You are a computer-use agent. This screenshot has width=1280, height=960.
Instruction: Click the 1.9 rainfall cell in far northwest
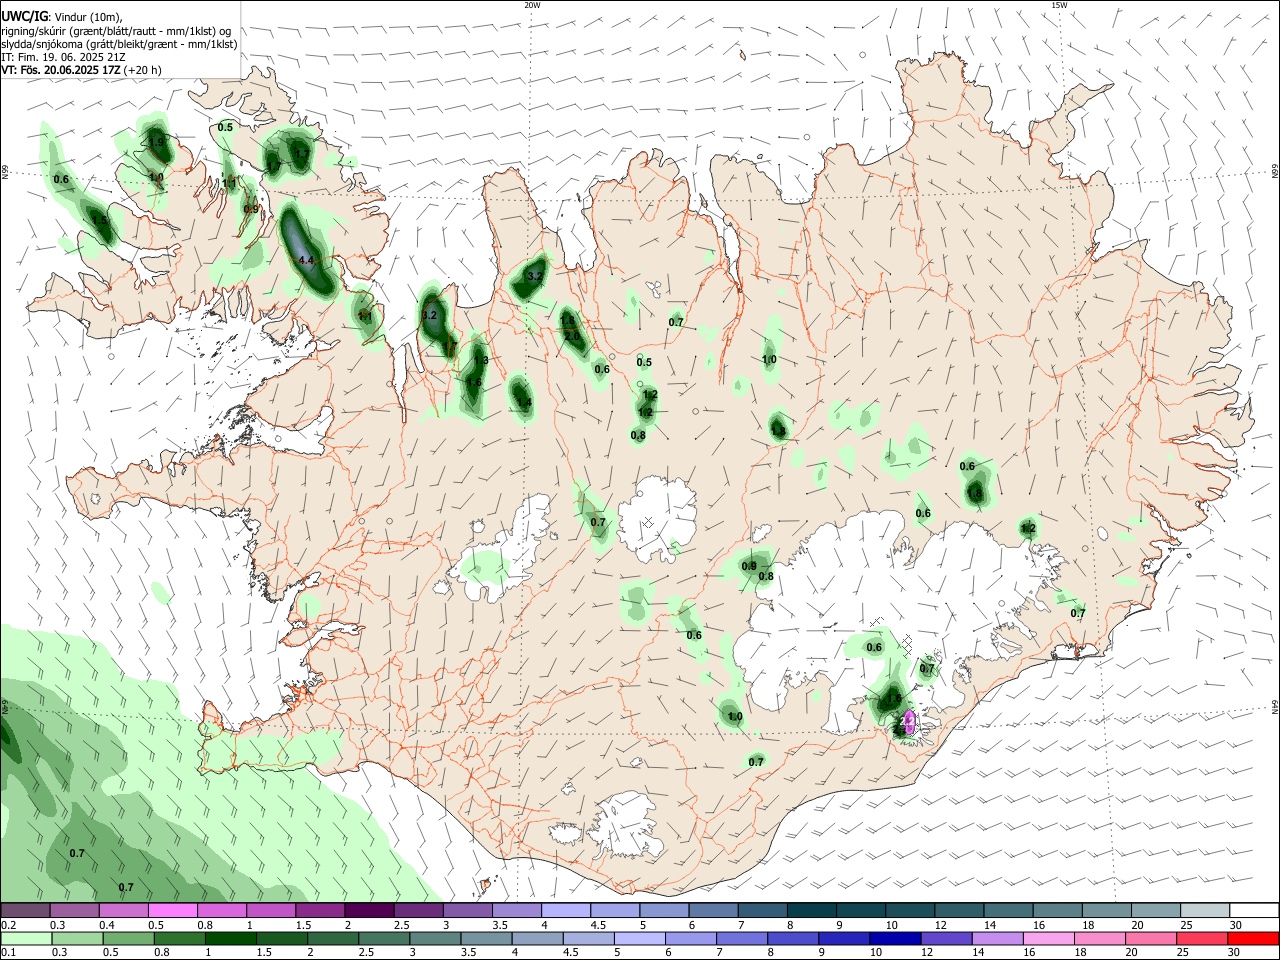(156, 143)
